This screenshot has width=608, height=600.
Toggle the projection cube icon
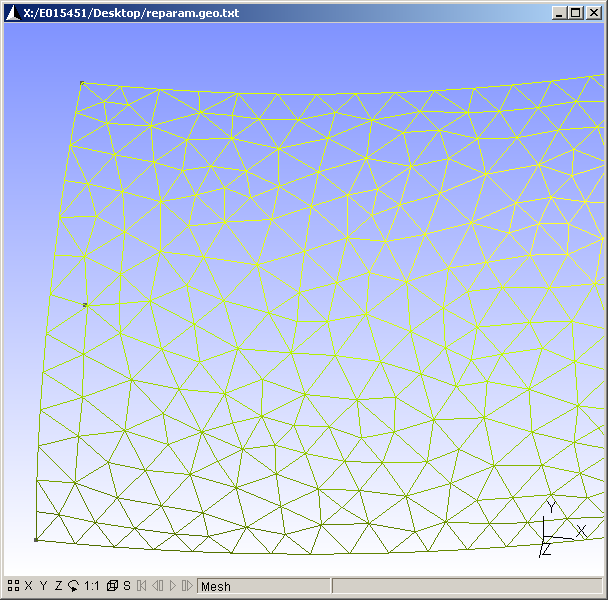click(x=112, y=586)
